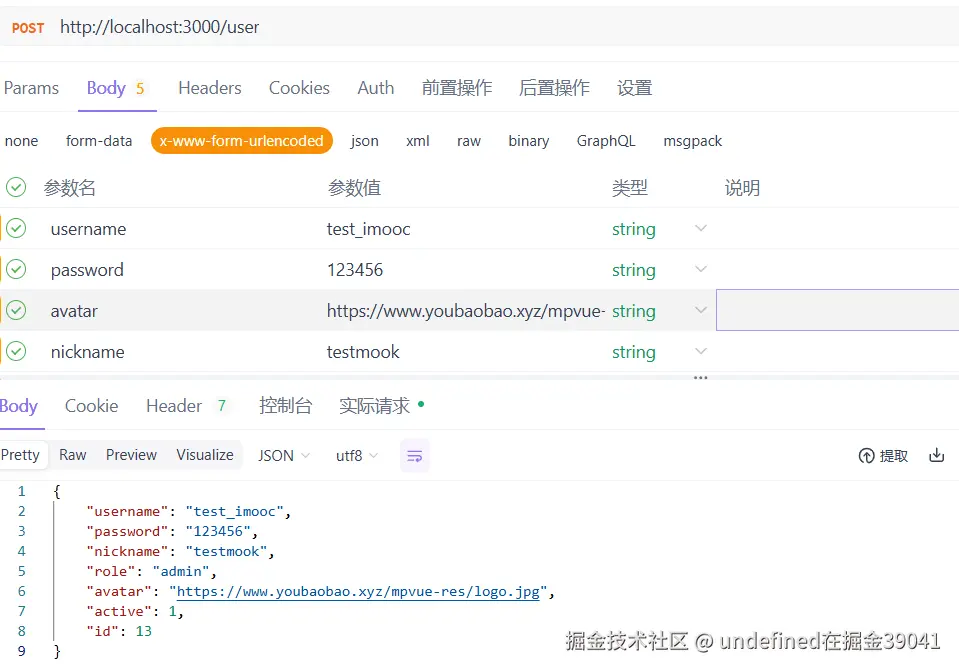Click the avatar URL value field

pyautogui.click(x=465, y=311)
